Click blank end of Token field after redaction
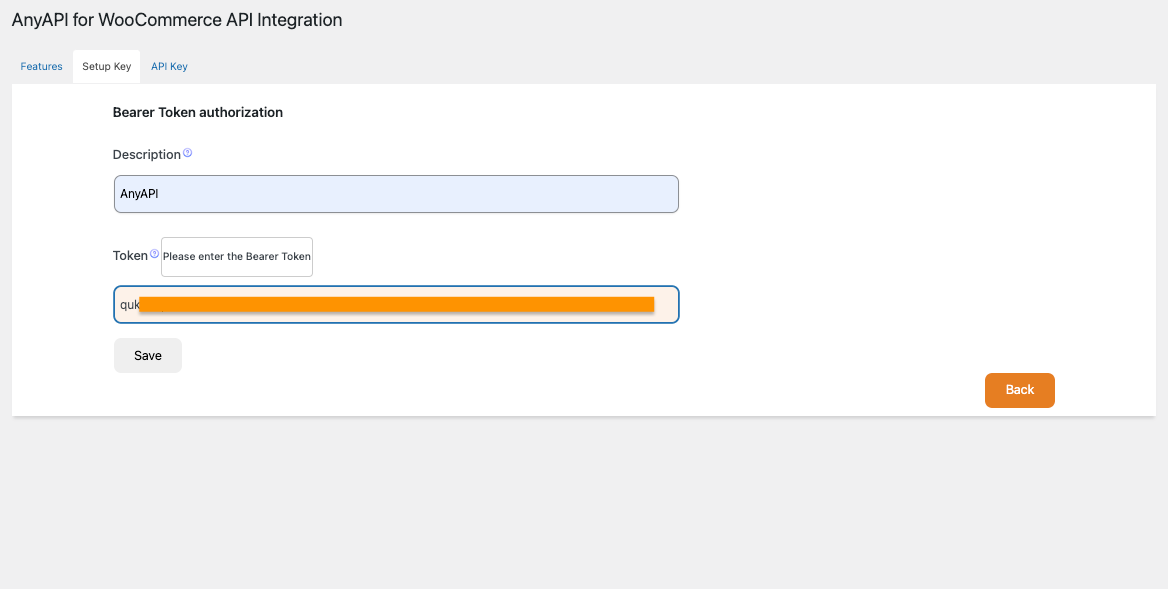1168x589 pixels. point(666,305)
